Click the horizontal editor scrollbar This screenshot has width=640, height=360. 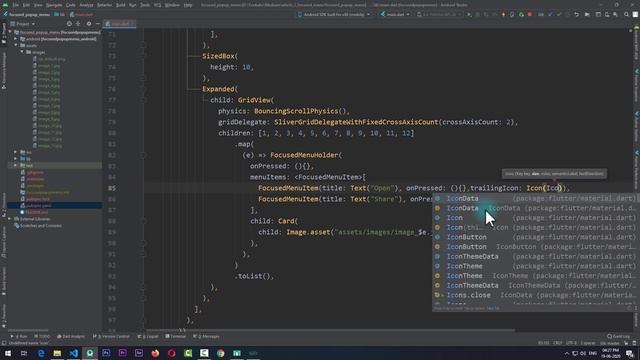coord(331,330)
